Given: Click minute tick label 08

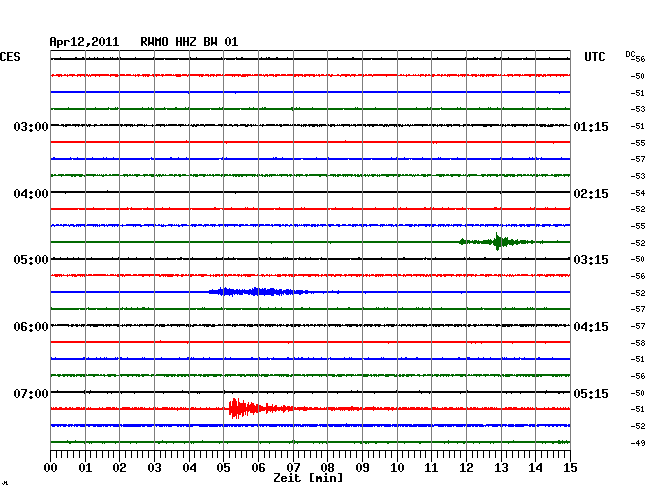Looking at the screenshot, I should click(327, 468).
